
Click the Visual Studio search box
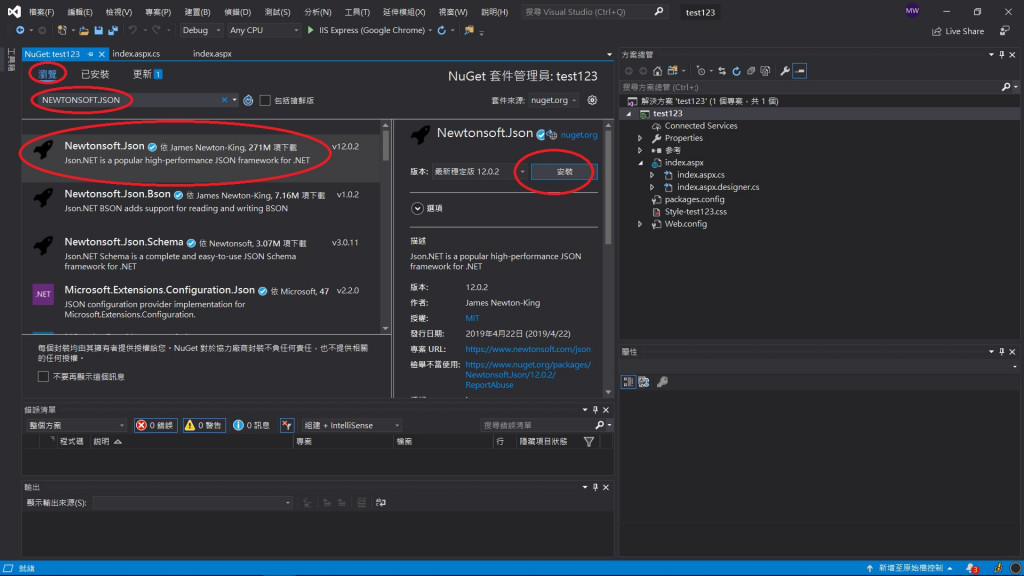coord(593,12)
